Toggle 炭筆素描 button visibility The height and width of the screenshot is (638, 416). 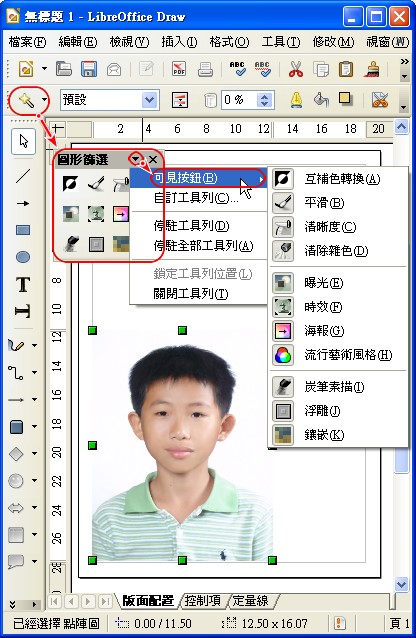coord(338,387)
